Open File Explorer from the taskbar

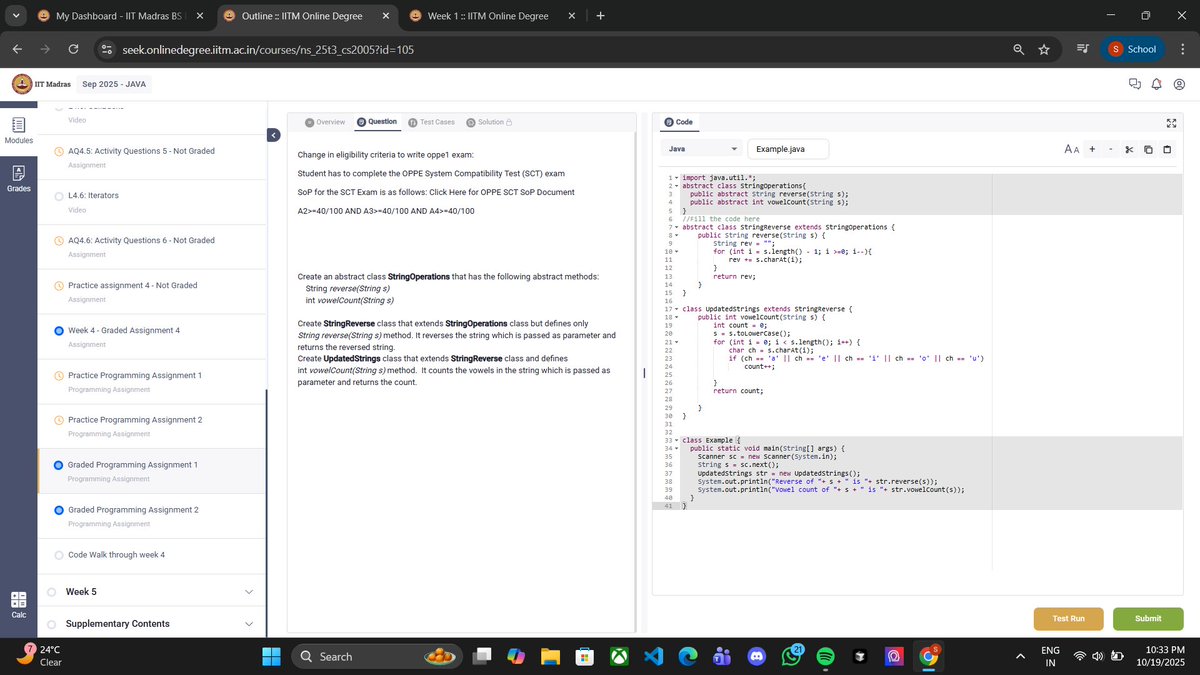[x=550, y=656]
